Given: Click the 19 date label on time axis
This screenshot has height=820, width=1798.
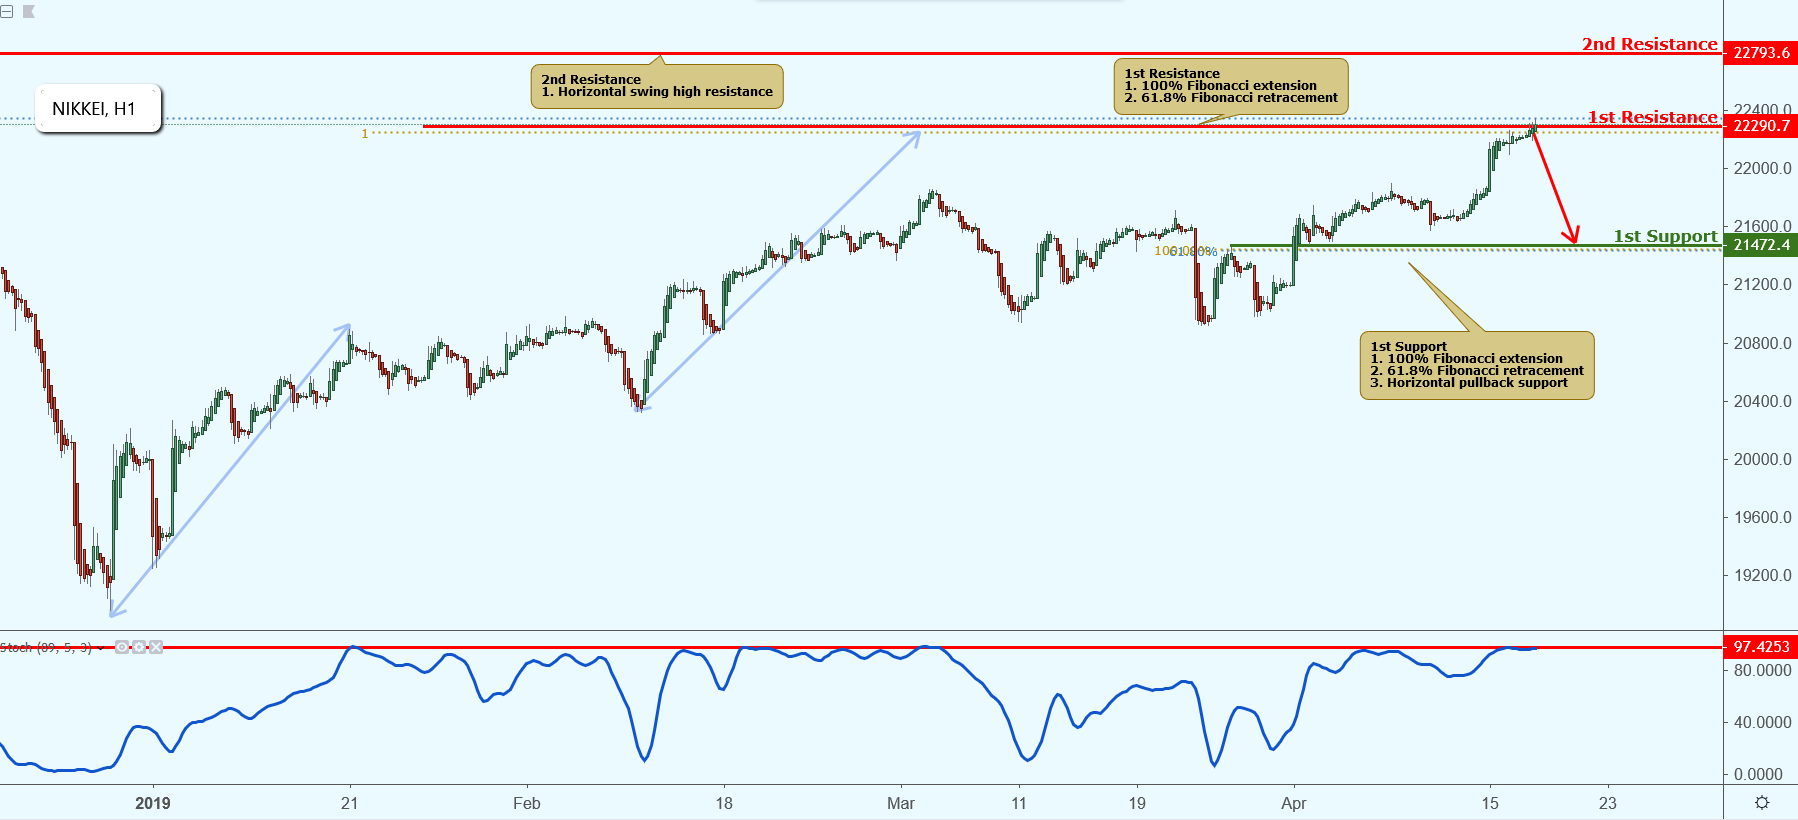Looking at the screenshot, I should coord(1137,803).
